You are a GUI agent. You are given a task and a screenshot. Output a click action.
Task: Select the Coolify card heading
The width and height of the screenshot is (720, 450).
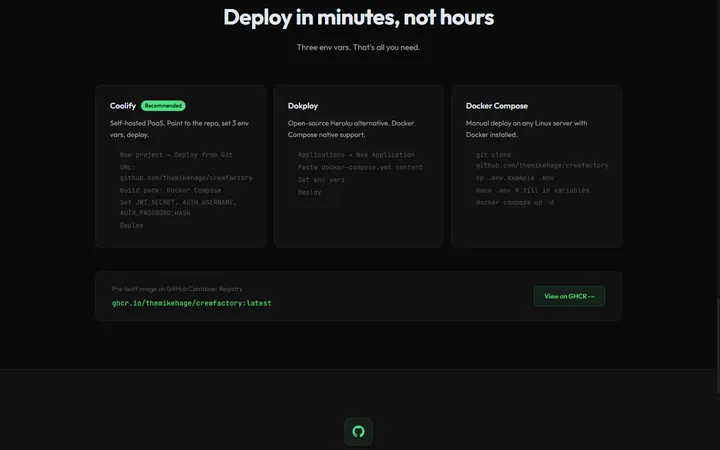[123, 106]
